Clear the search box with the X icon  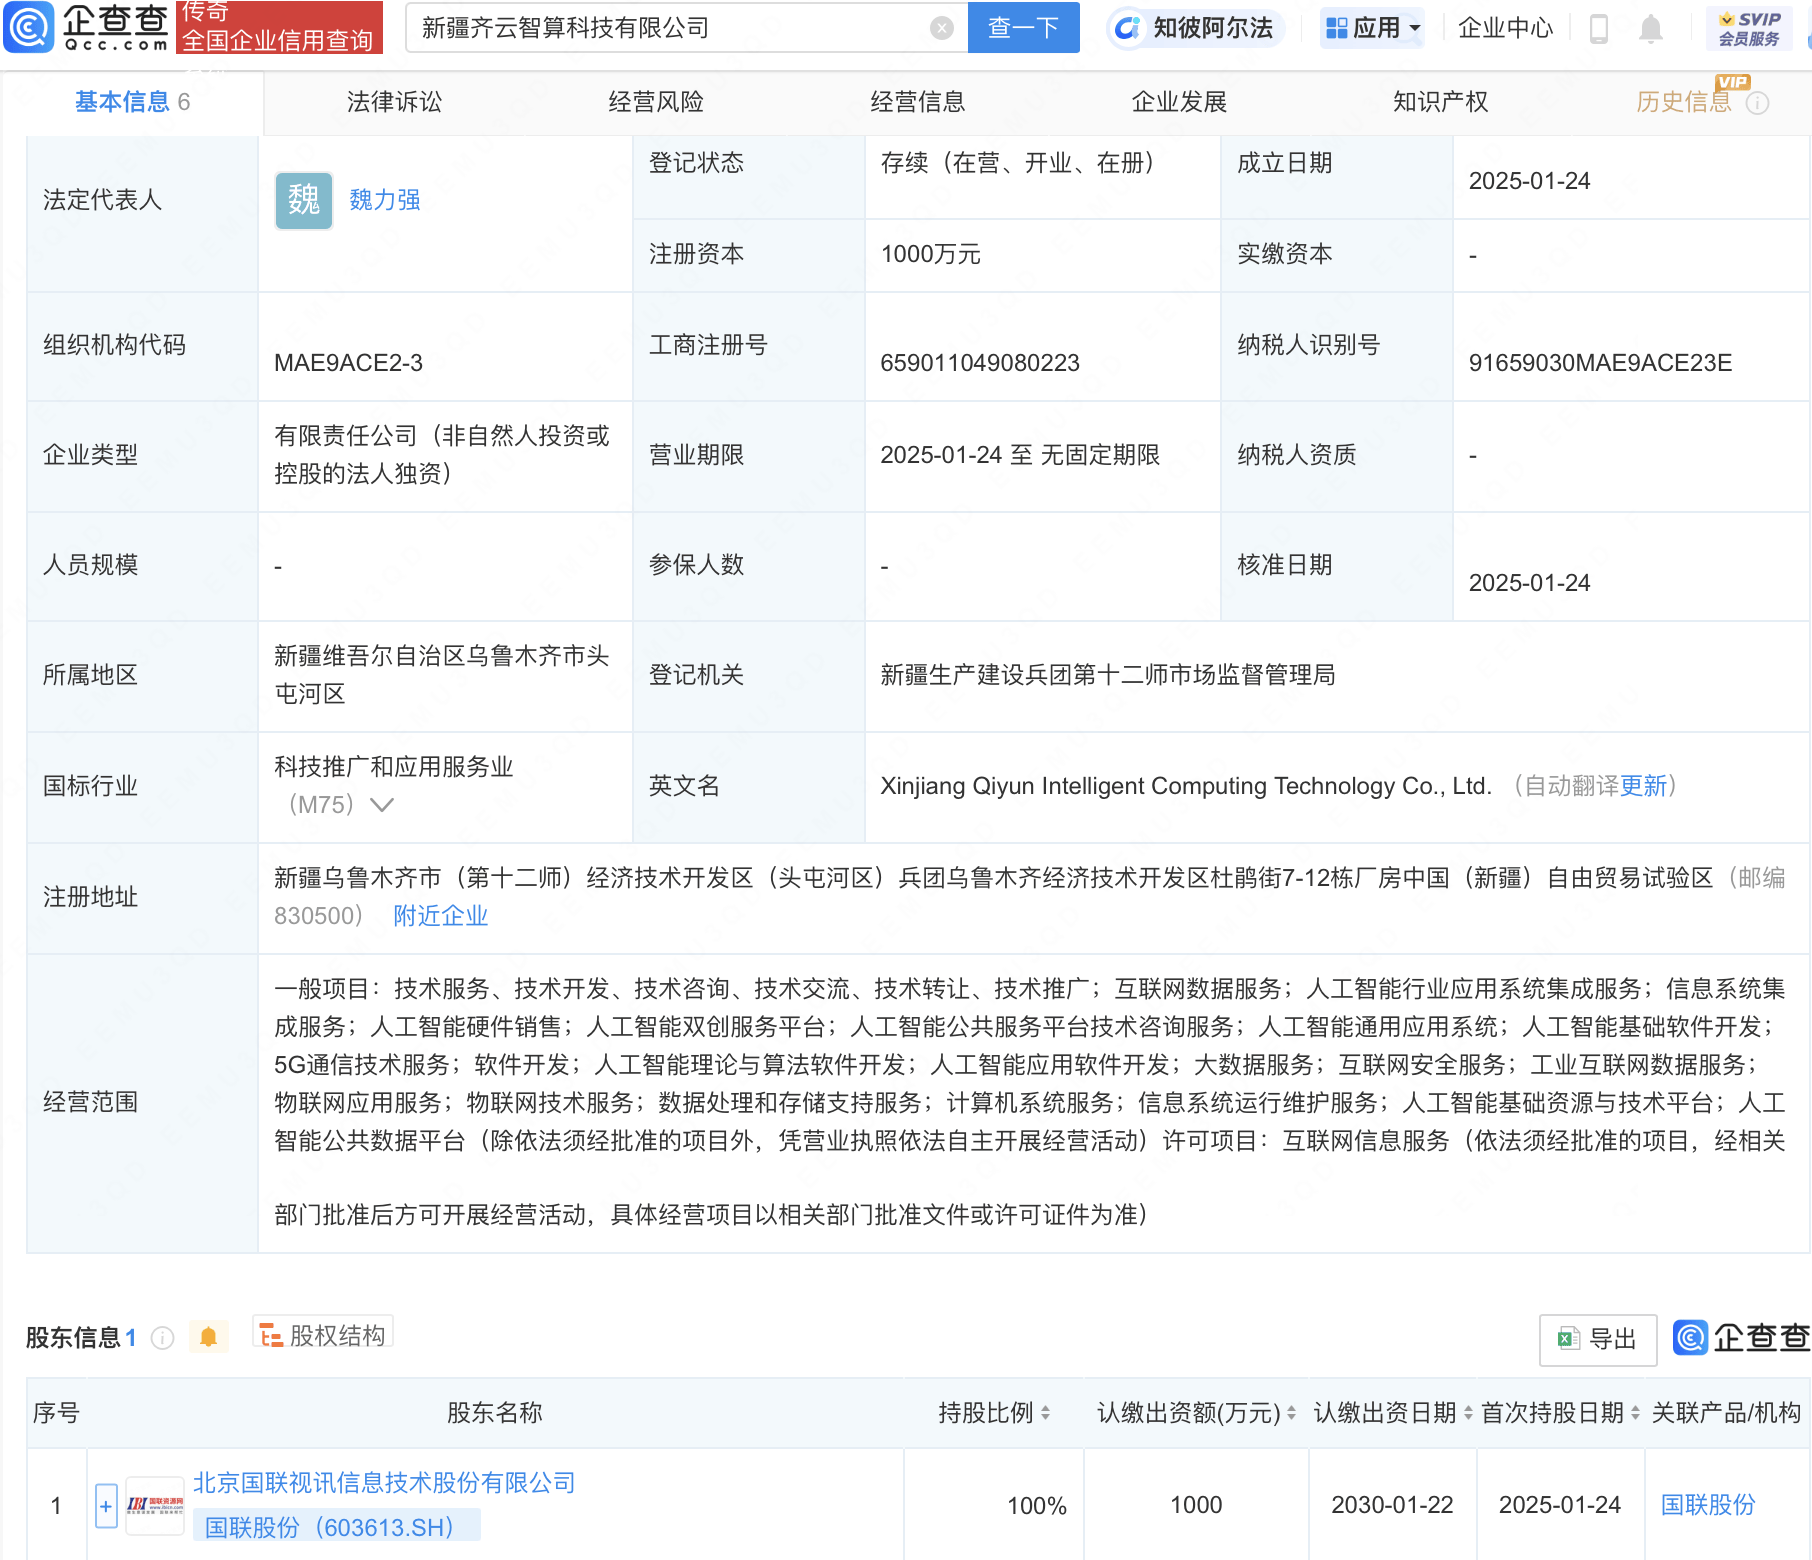pyautogui.click(x=941, y=28)
